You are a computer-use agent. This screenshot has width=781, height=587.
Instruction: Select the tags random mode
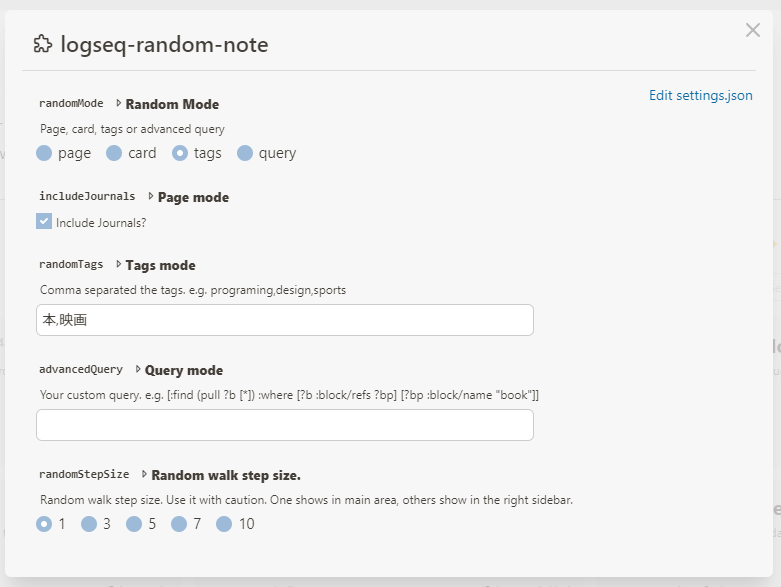click(x=180, y=153)
